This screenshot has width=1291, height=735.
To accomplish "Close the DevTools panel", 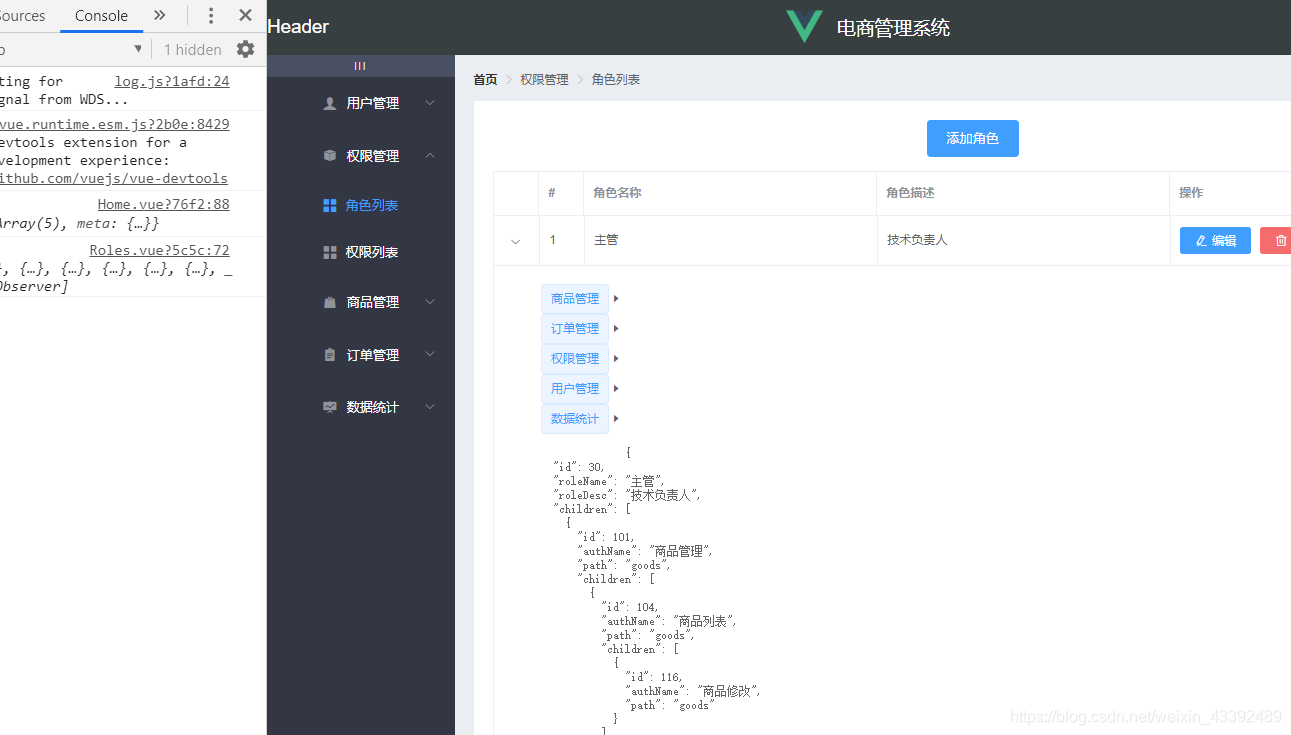I will click(245, 15).
